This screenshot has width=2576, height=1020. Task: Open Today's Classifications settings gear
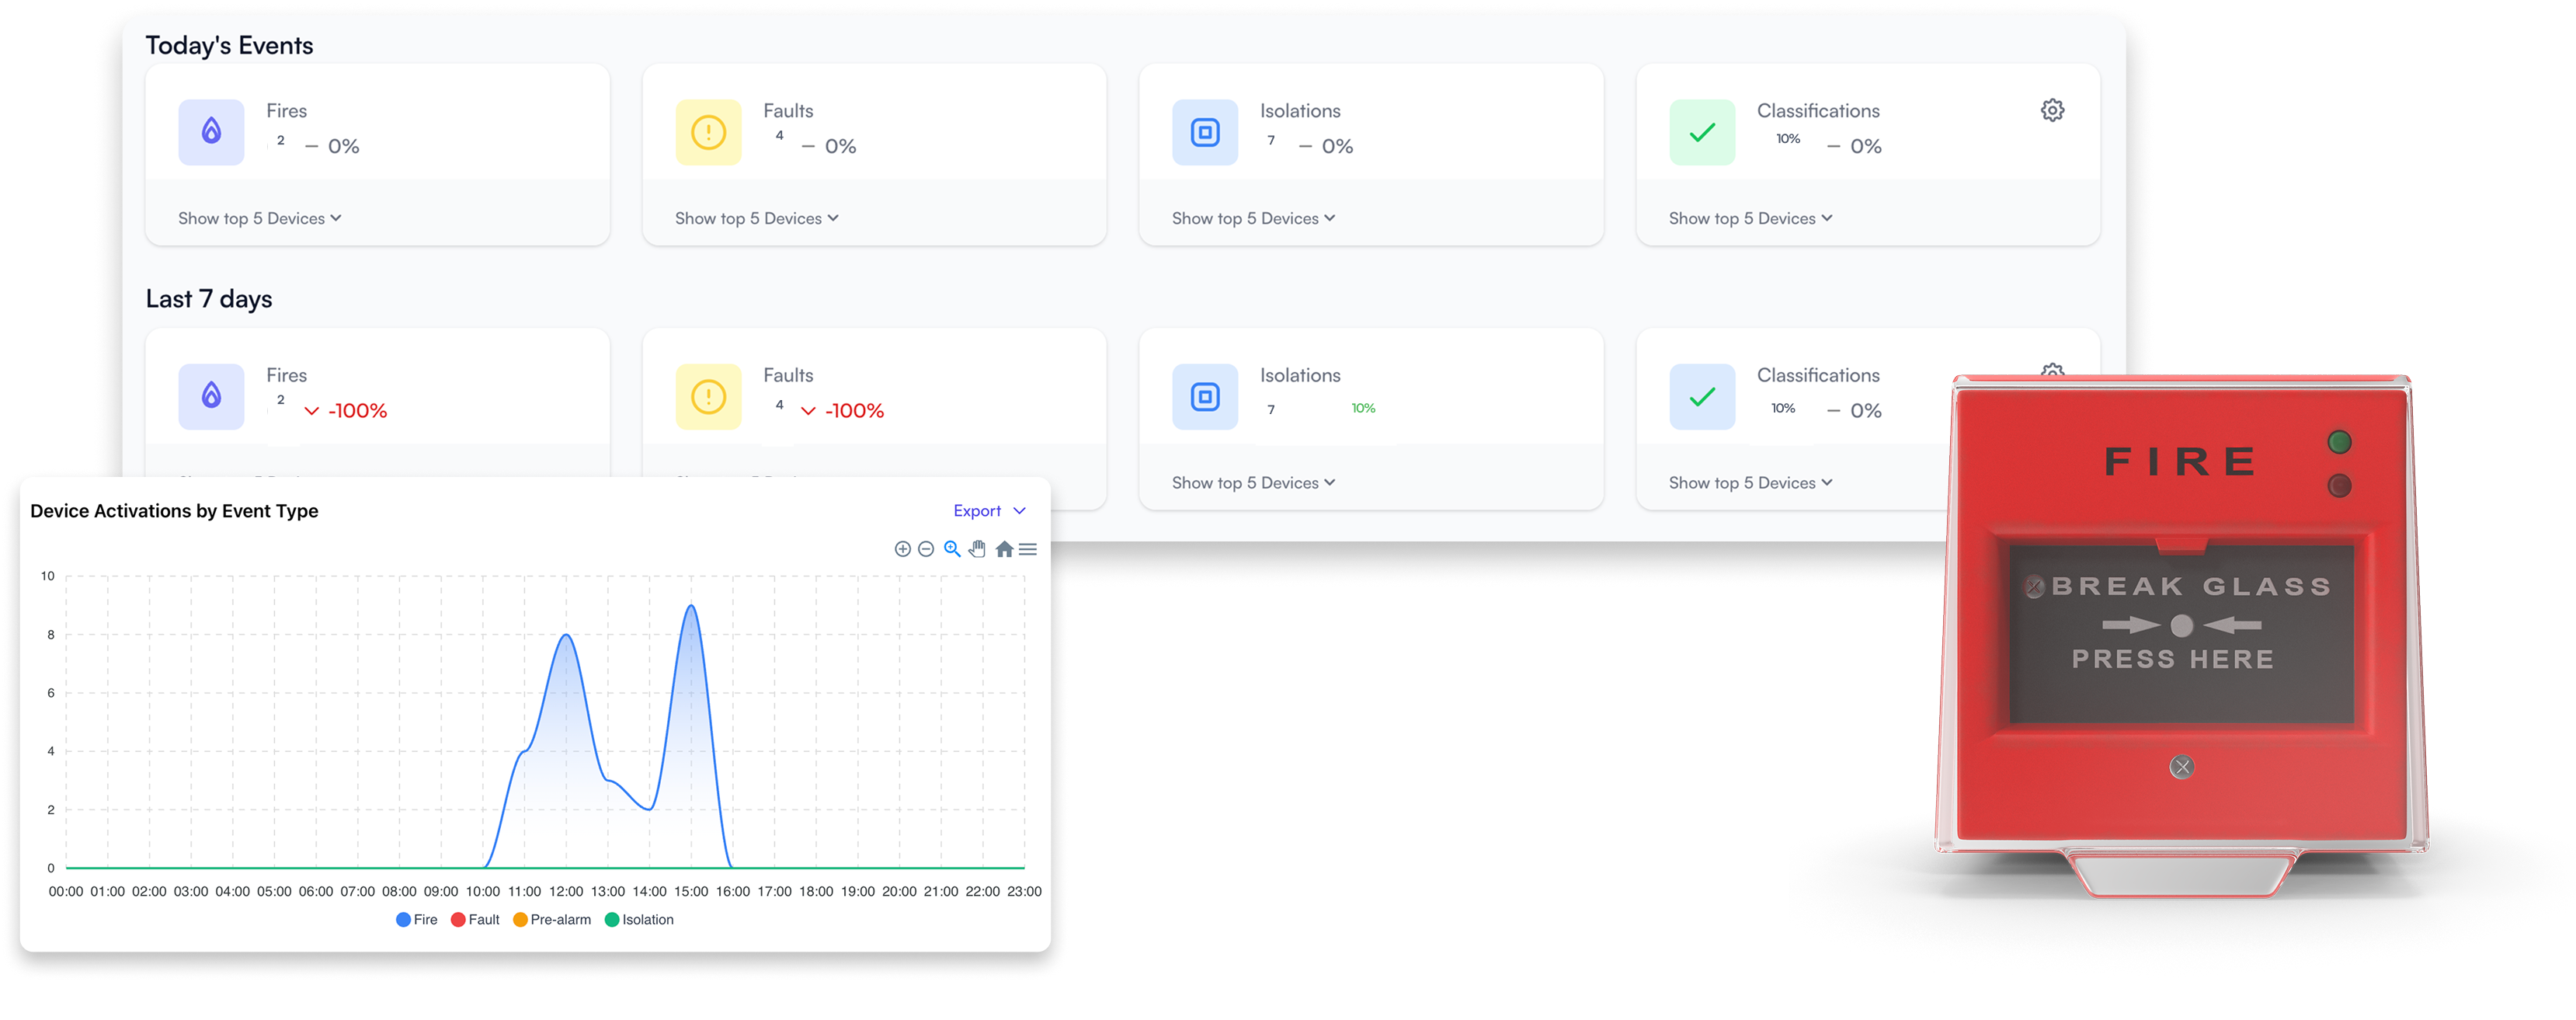[2052, 110]
